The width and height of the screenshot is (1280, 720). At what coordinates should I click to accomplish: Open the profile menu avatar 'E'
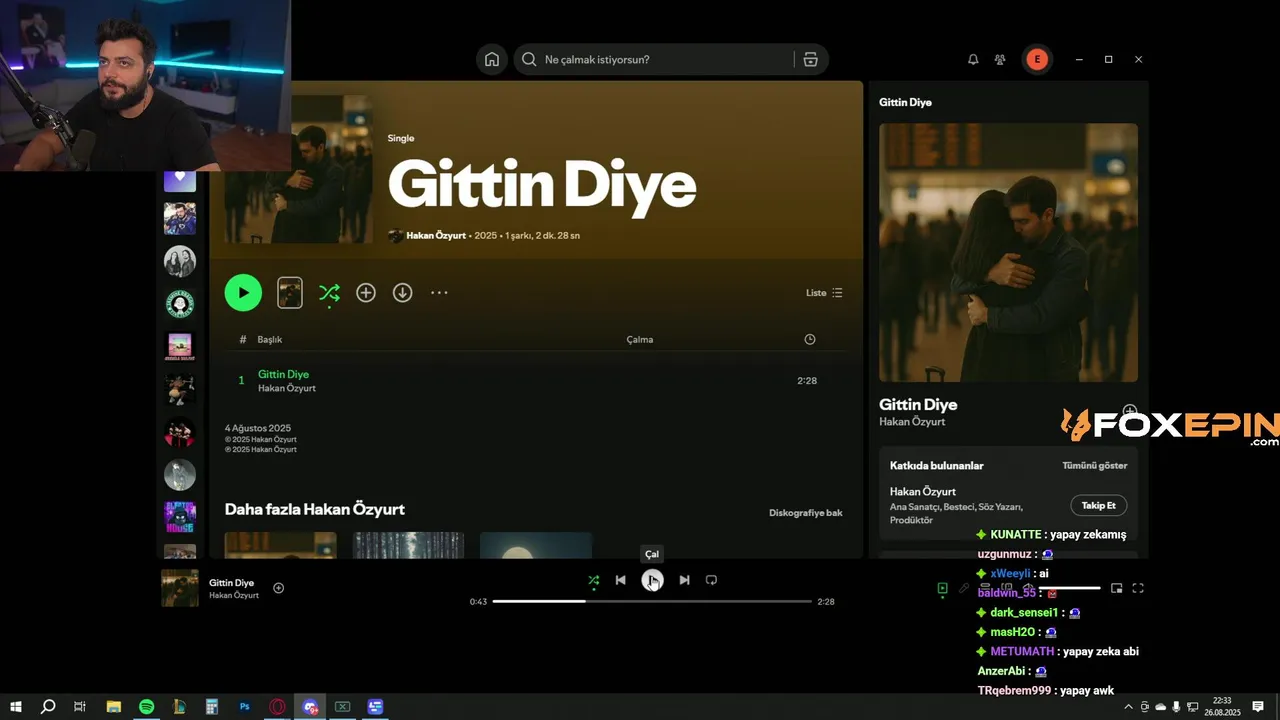(1037, 59)
